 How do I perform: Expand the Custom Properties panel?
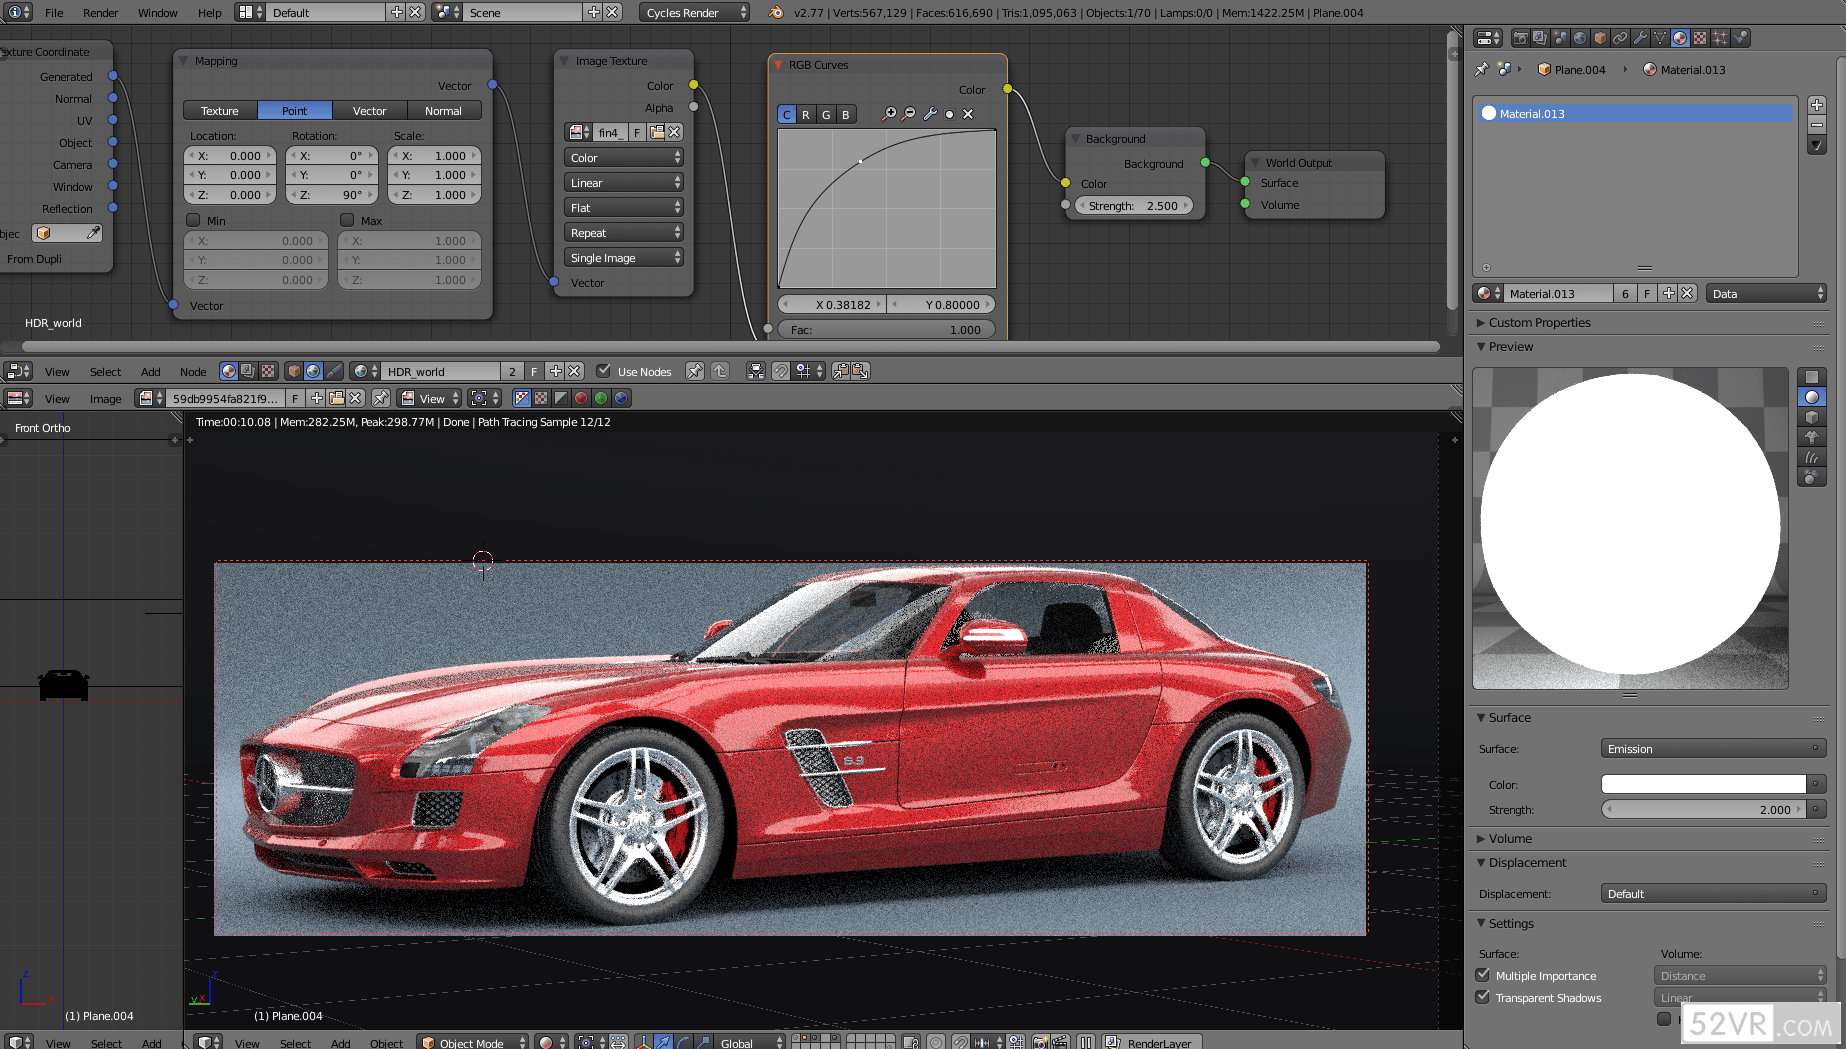(1539, 322)
